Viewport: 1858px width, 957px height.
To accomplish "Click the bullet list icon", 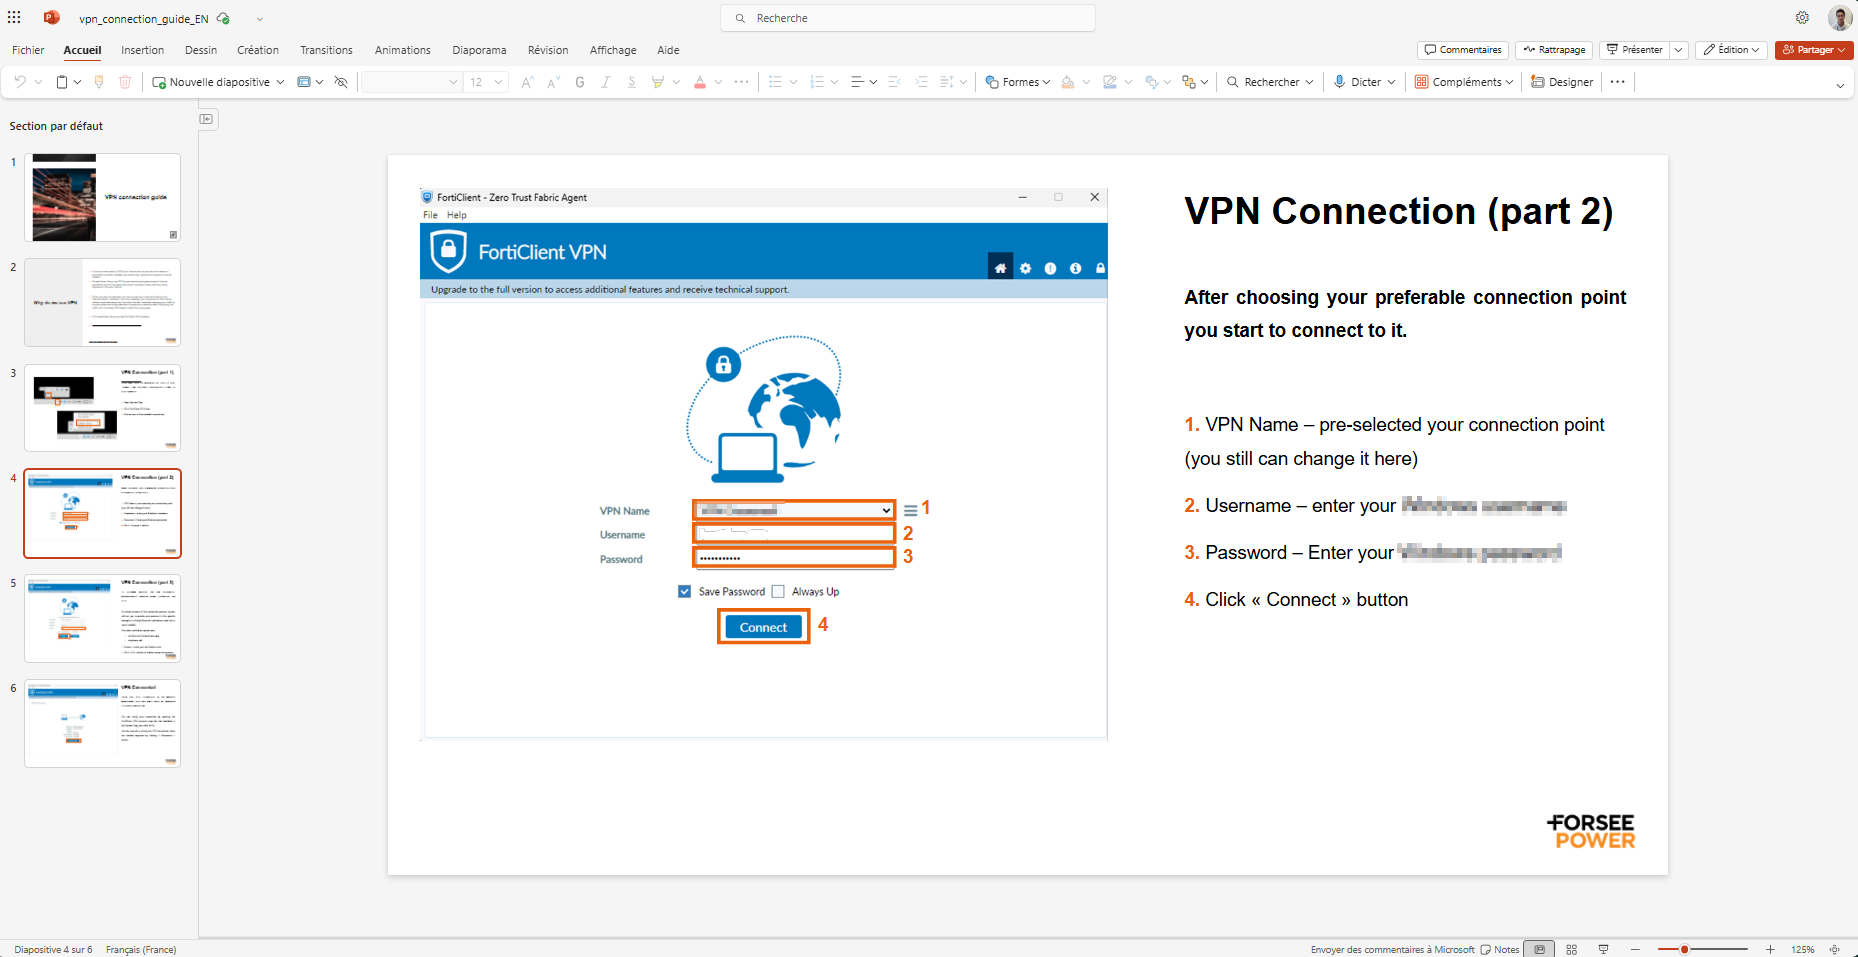I will tap(775, 82).
